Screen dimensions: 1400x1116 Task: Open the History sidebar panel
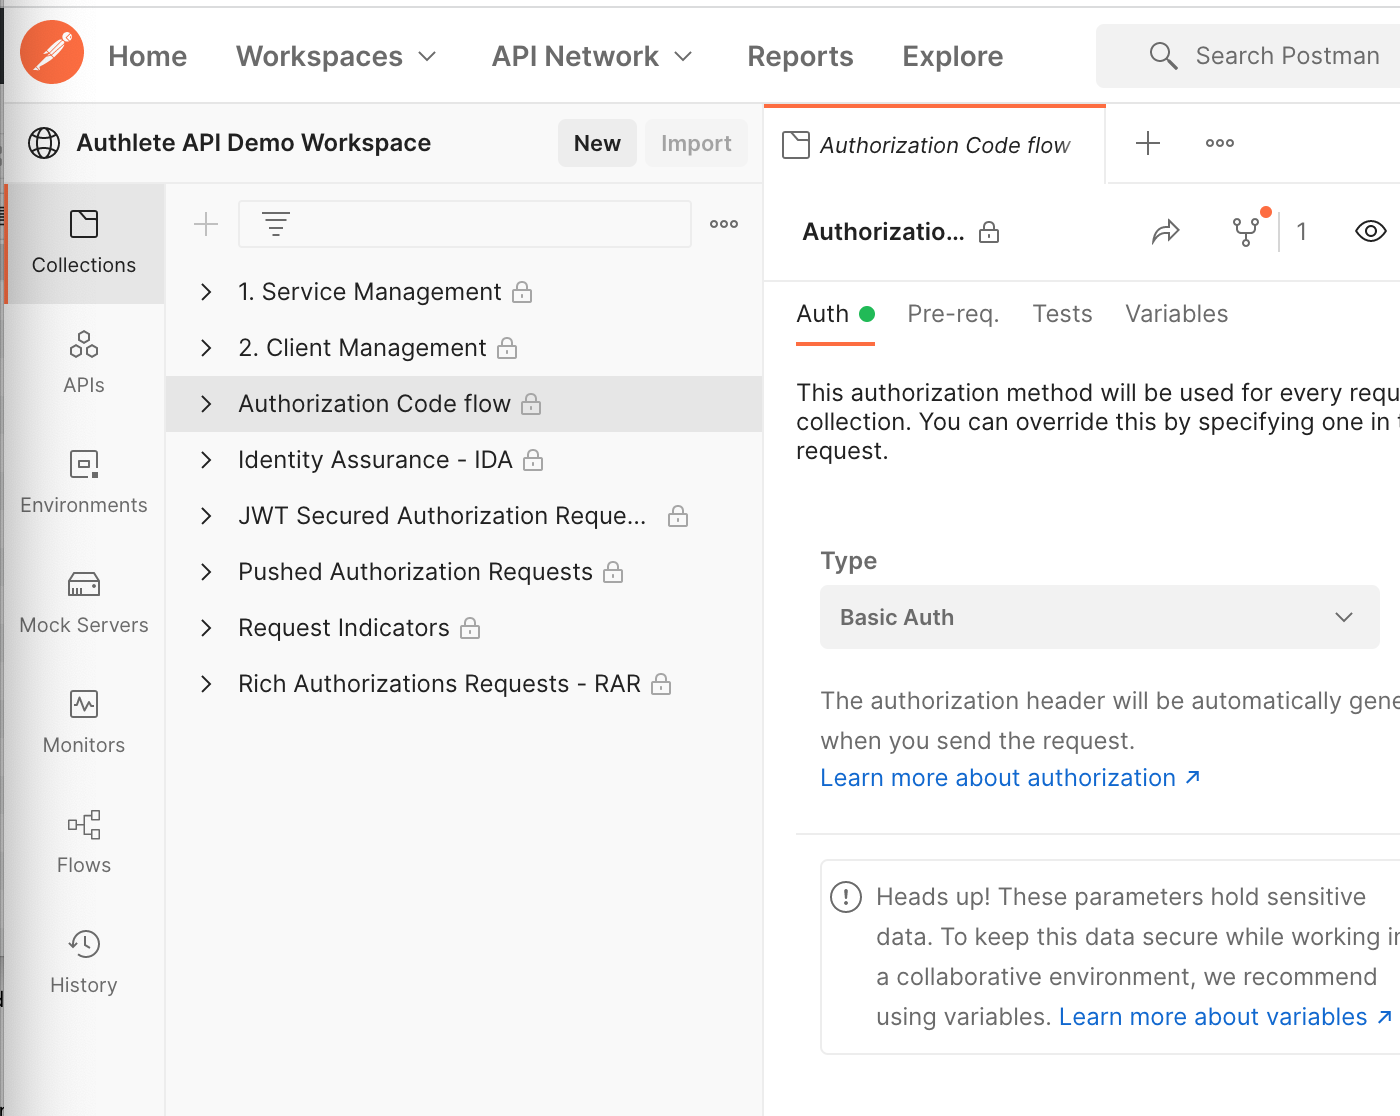click(x=84, y=963)
